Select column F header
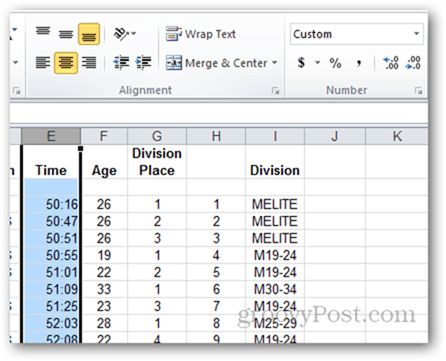This screenshot has width=446, height=361. 104,136
